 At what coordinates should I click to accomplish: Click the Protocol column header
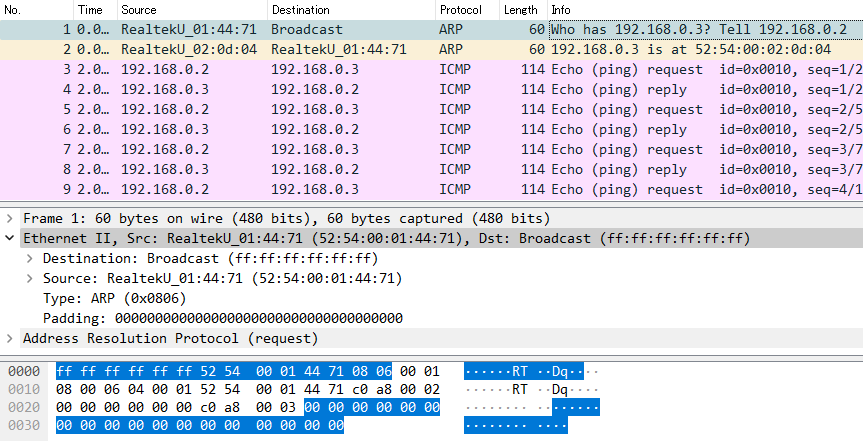pyautogui.click(x=460, y=8)
